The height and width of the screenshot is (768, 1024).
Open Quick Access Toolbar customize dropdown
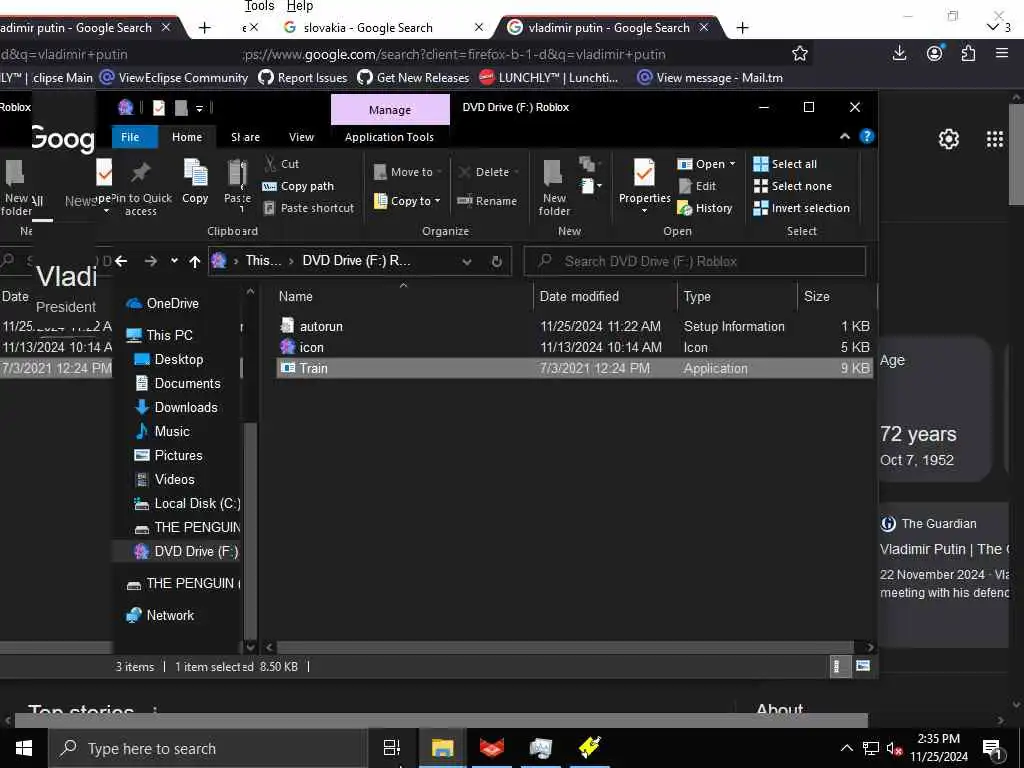pos(199,108)
